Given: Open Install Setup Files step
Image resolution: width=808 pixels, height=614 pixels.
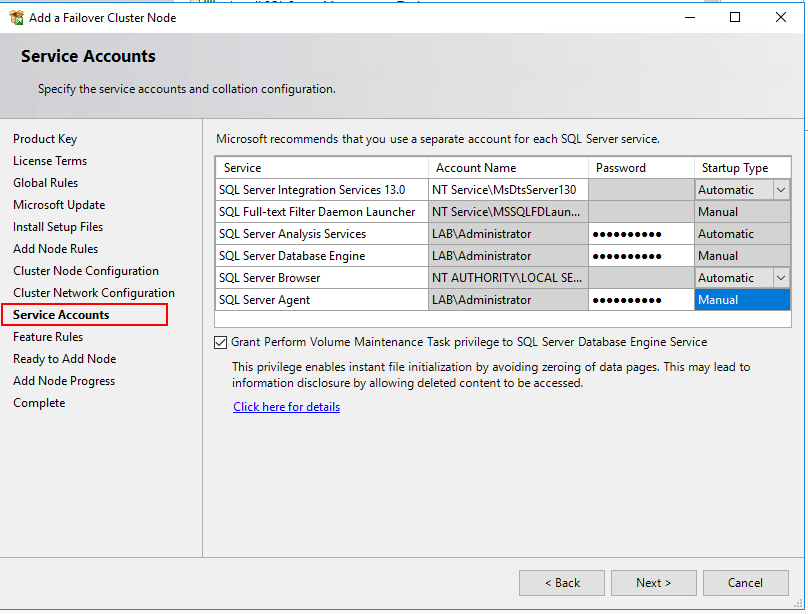Looking at the screenshot, I should pos(58,227).
